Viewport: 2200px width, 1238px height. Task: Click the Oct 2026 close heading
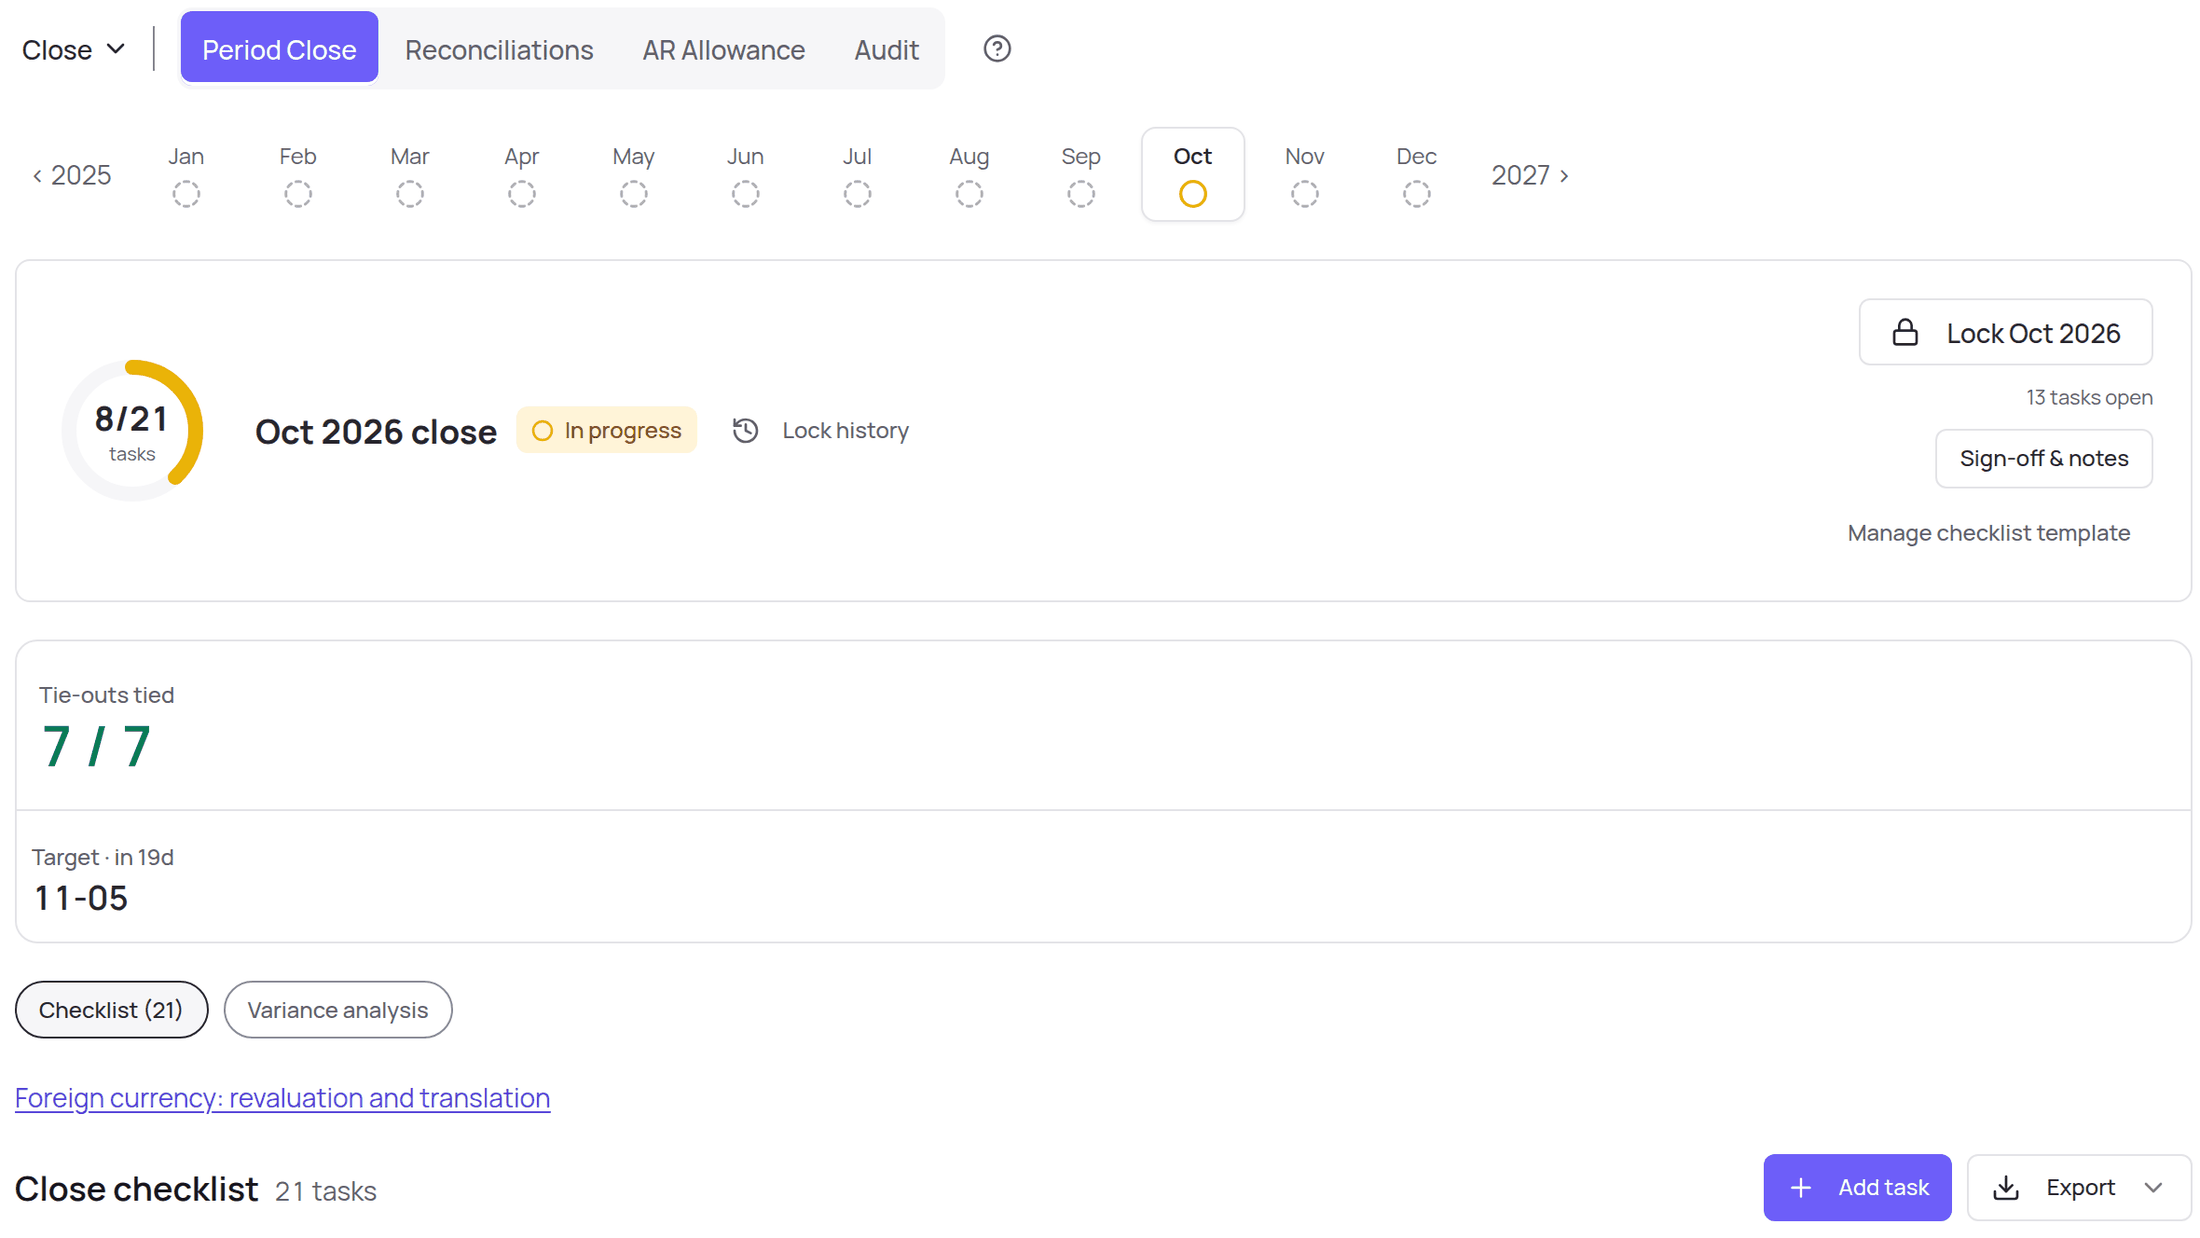point(376,432)
